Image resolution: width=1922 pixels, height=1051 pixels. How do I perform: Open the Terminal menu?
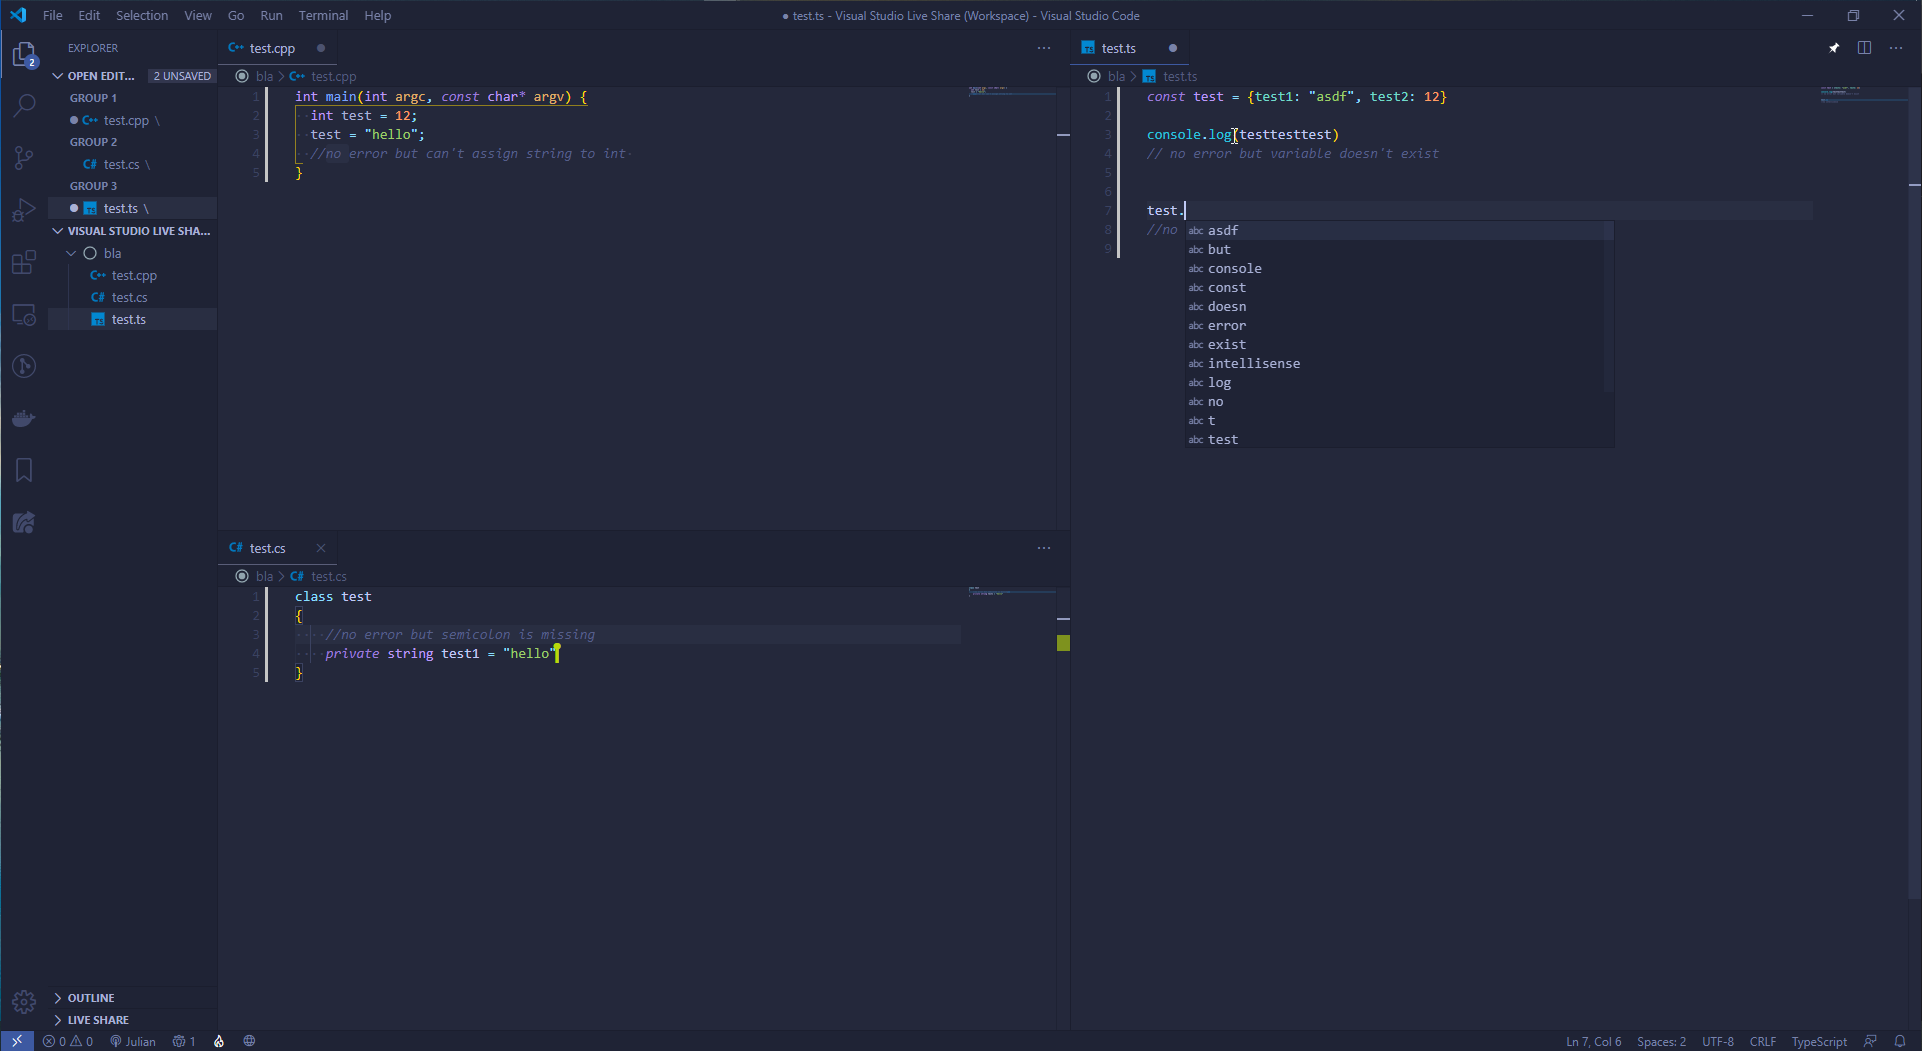tap(322, 15)
